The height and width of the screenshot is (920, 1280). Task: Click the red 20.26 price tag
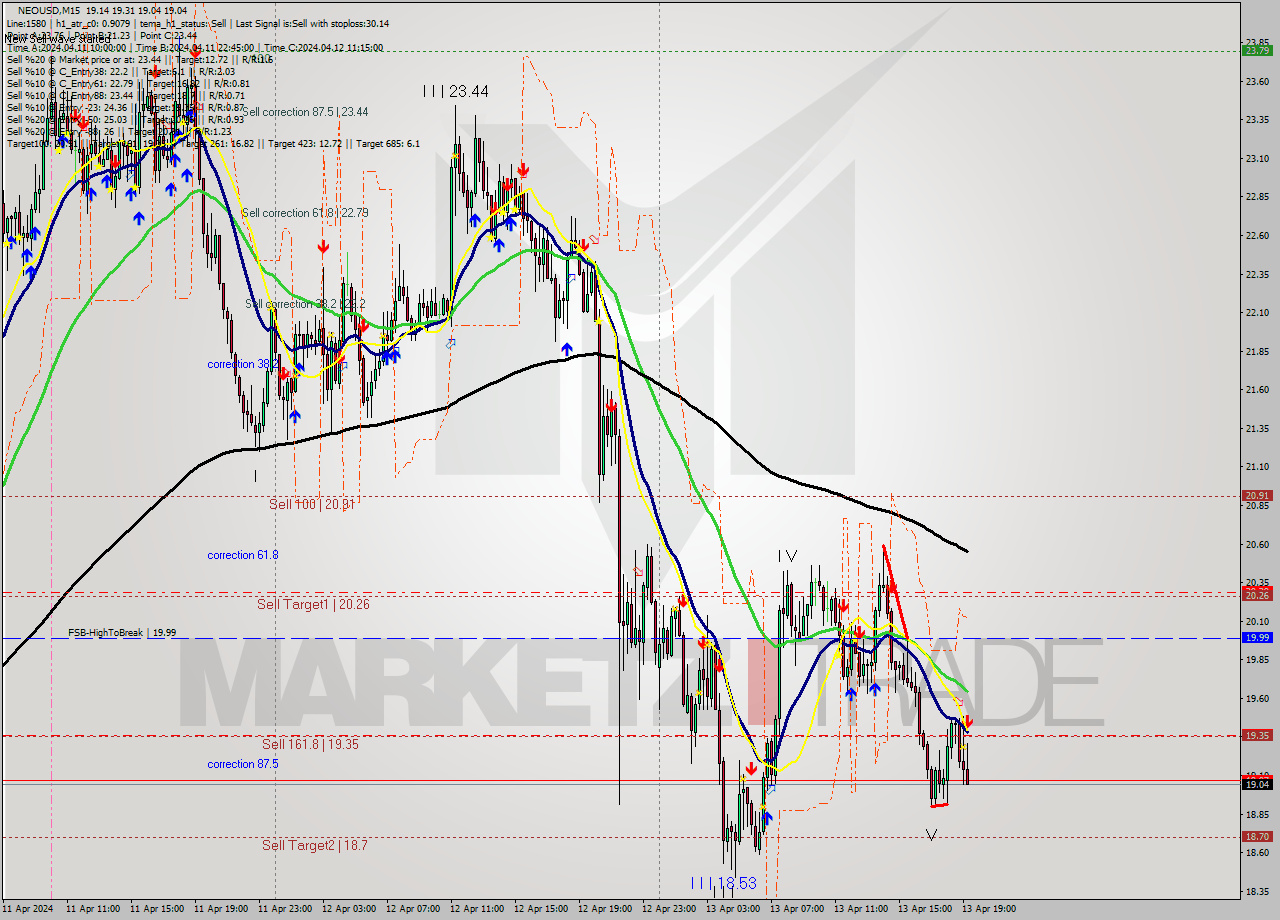1256,594
